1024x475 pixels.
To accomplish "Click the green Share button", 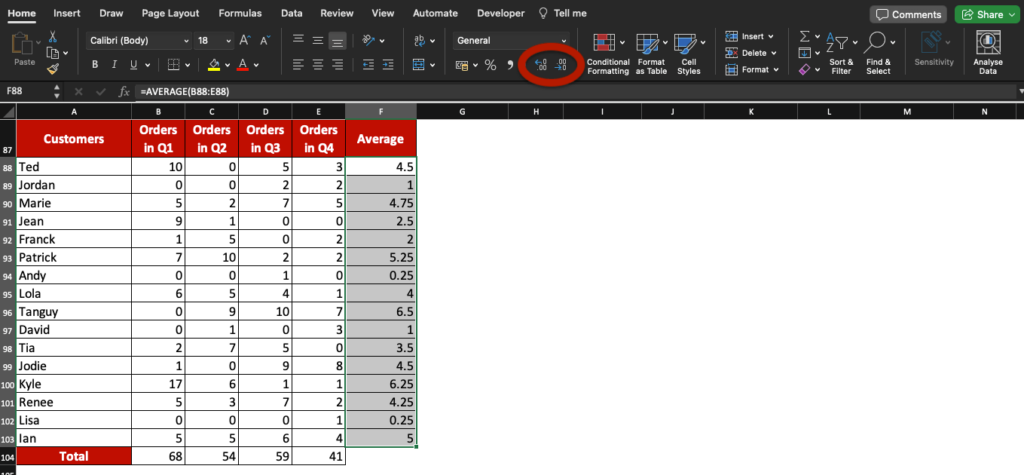I will 986,15.
